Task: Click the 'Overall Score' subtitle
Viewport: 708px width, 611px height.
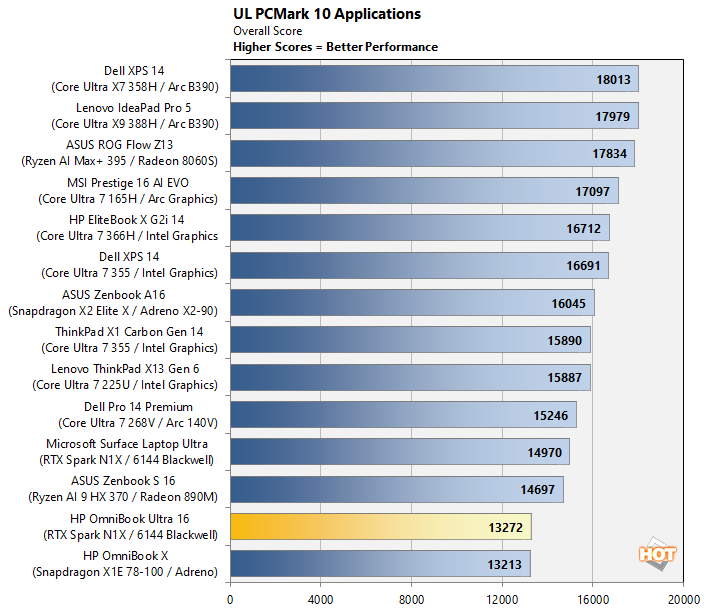Action: [268, 31]
